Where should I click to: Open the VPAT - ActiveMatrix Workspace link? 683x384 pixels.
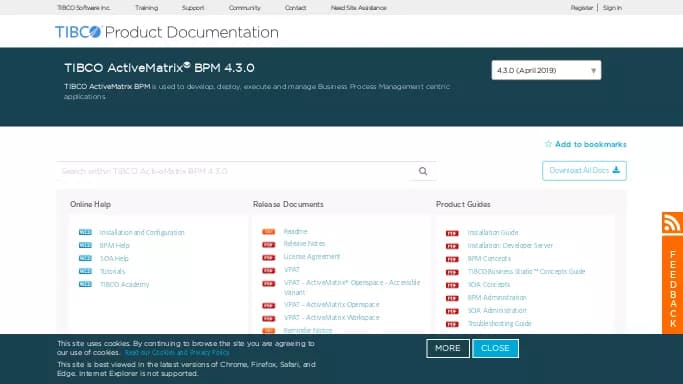coord(331,318)
